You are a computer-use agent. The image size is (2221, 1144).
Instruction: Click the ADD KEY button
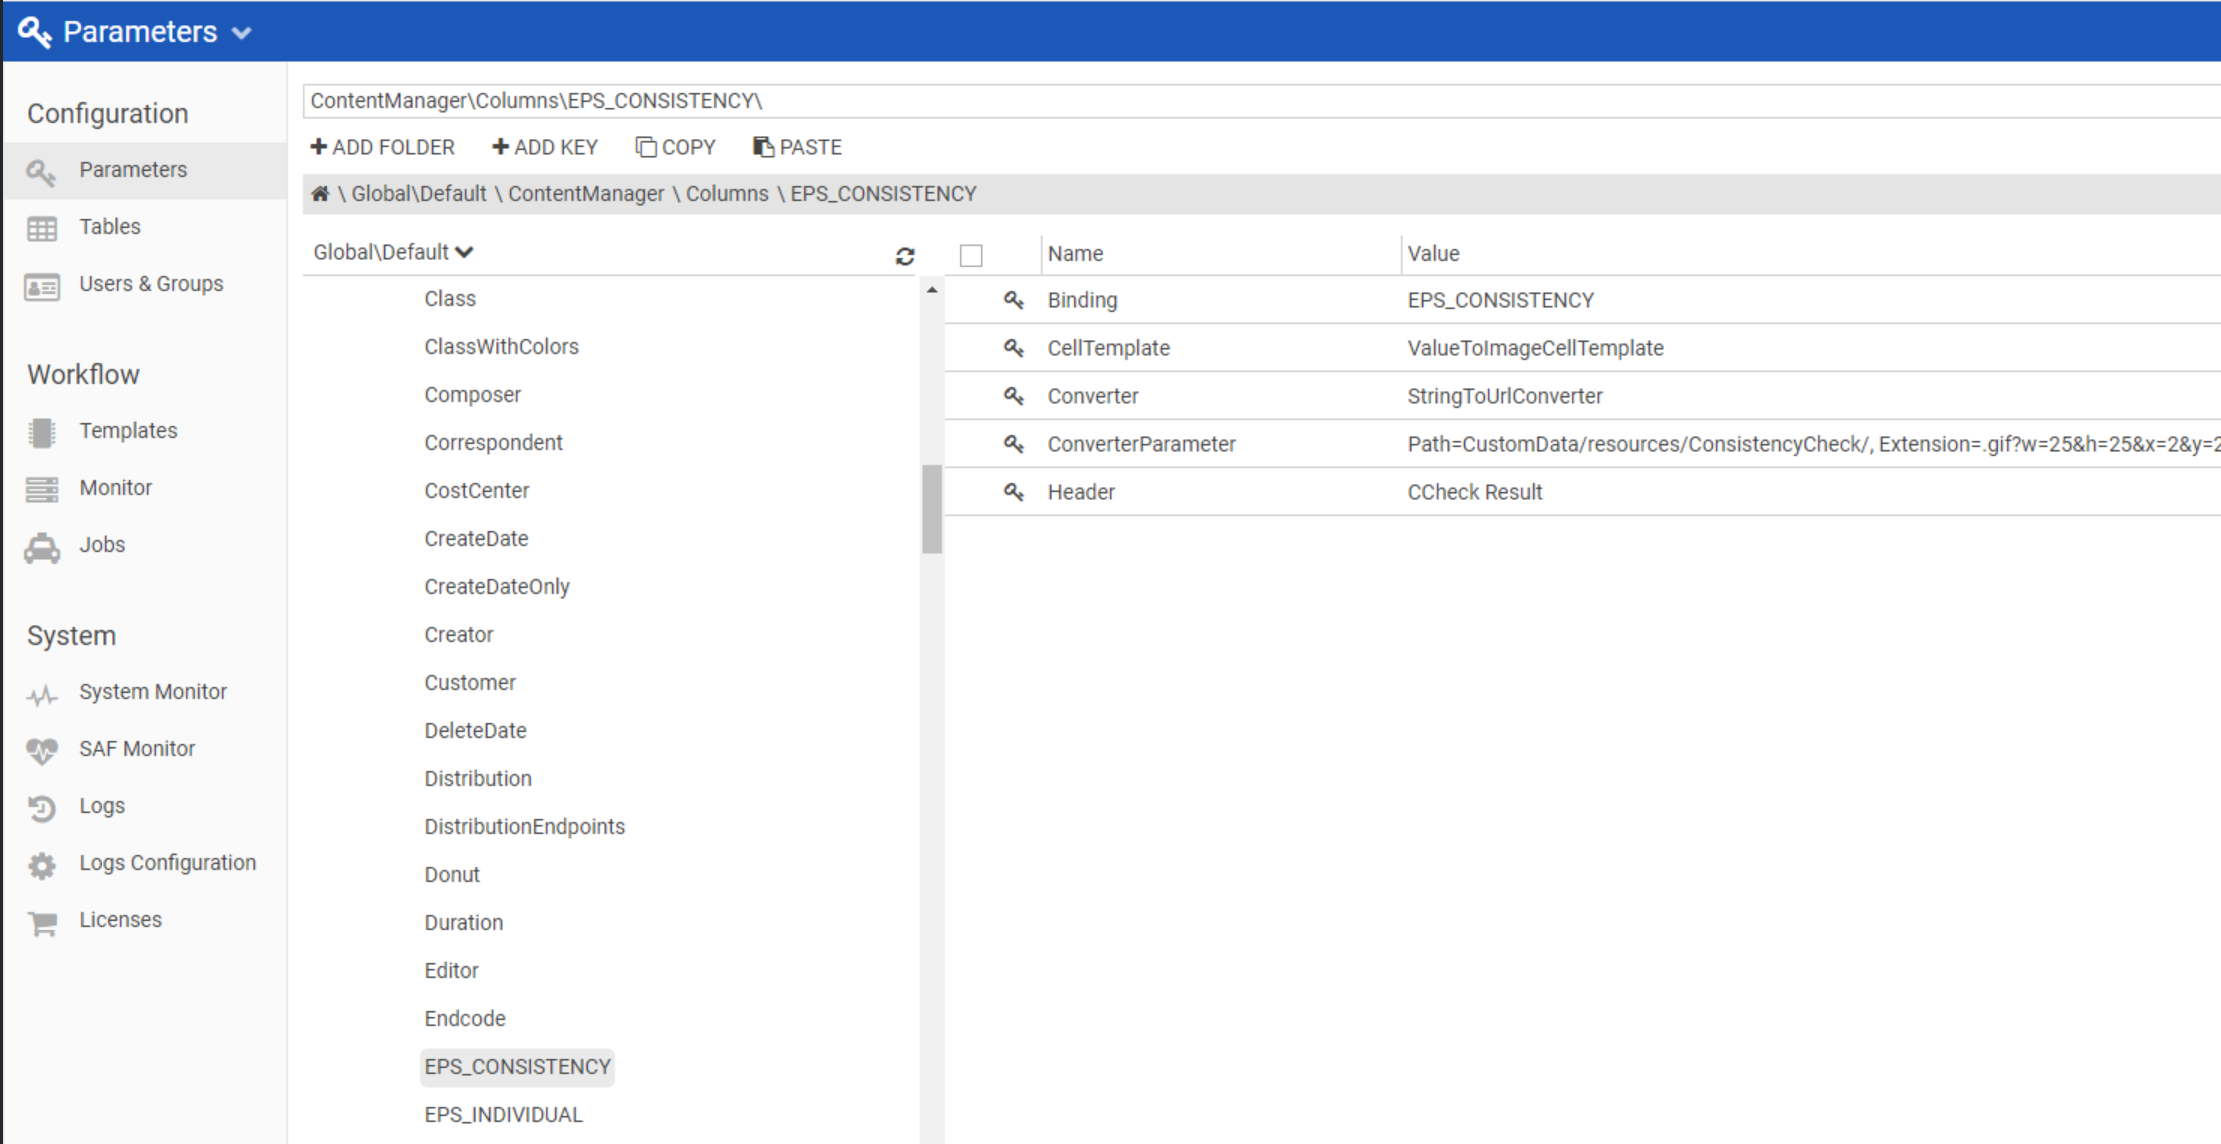point(545,147)
